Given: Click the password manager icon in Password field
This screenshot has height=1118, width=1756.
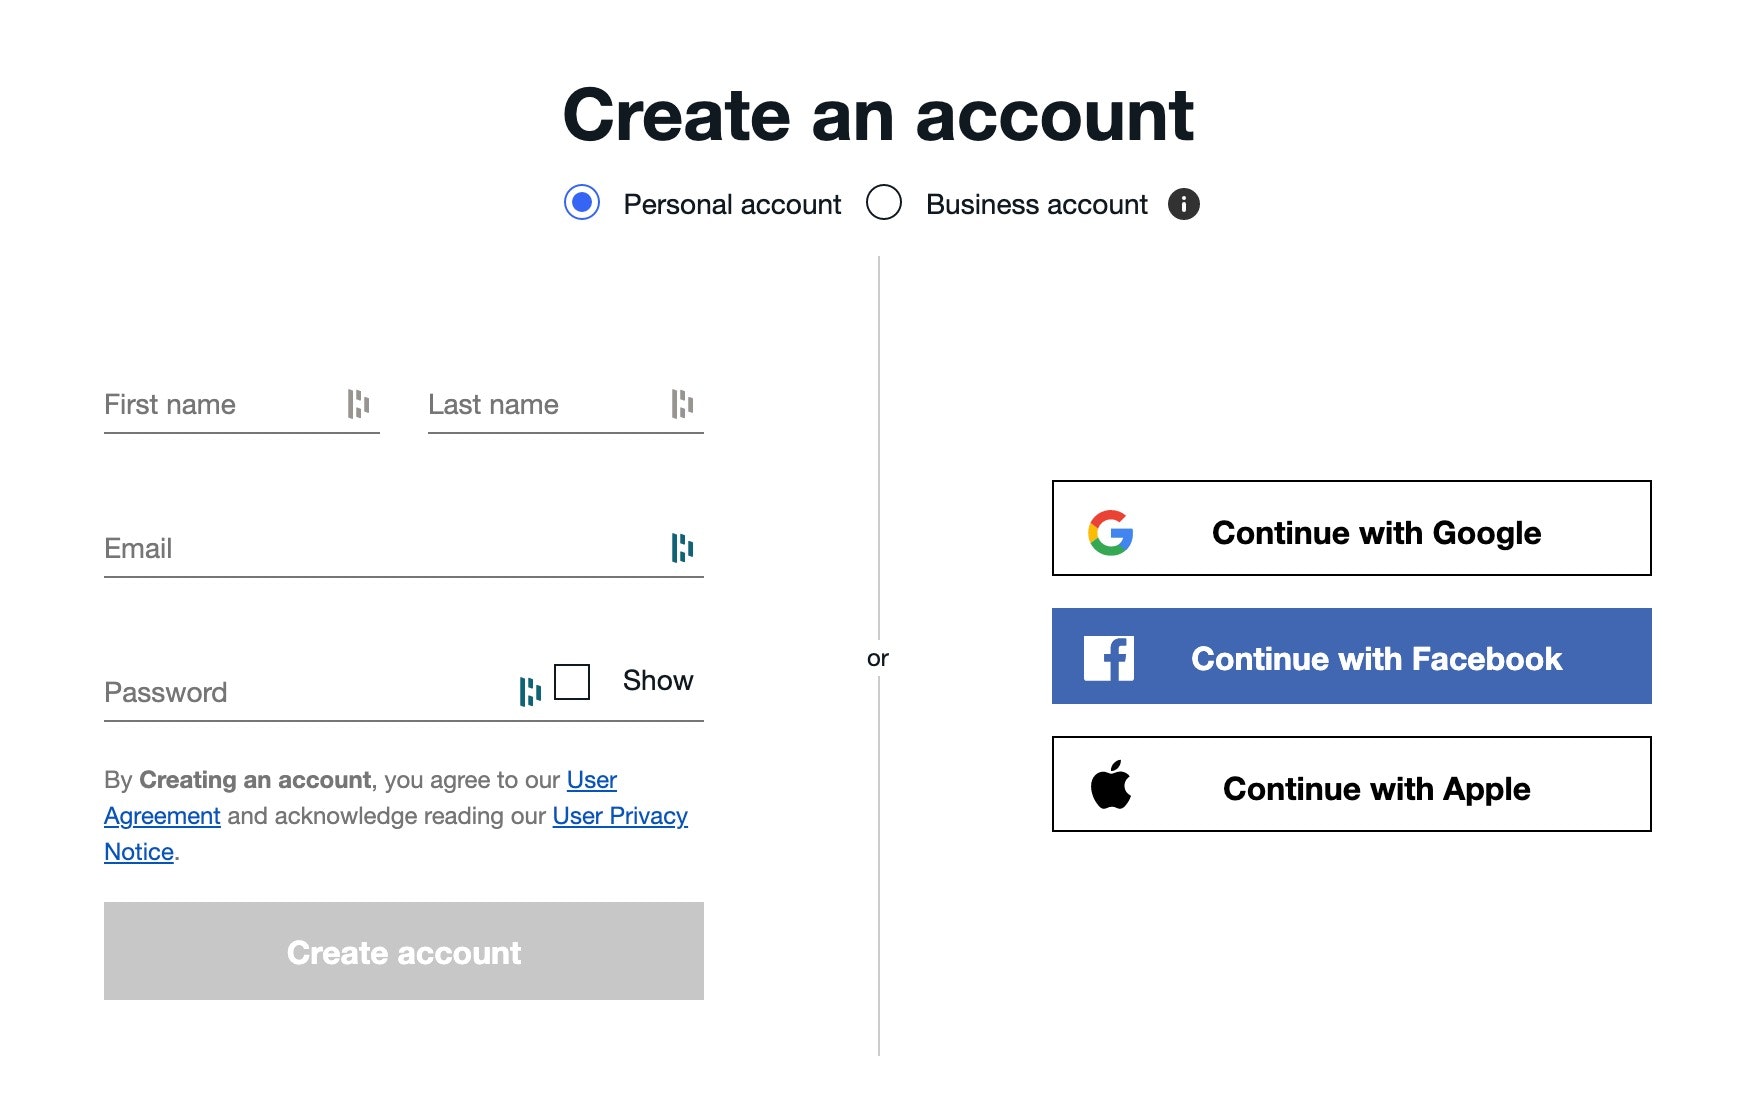Looking at the screenshot, I should coord(530,691).
